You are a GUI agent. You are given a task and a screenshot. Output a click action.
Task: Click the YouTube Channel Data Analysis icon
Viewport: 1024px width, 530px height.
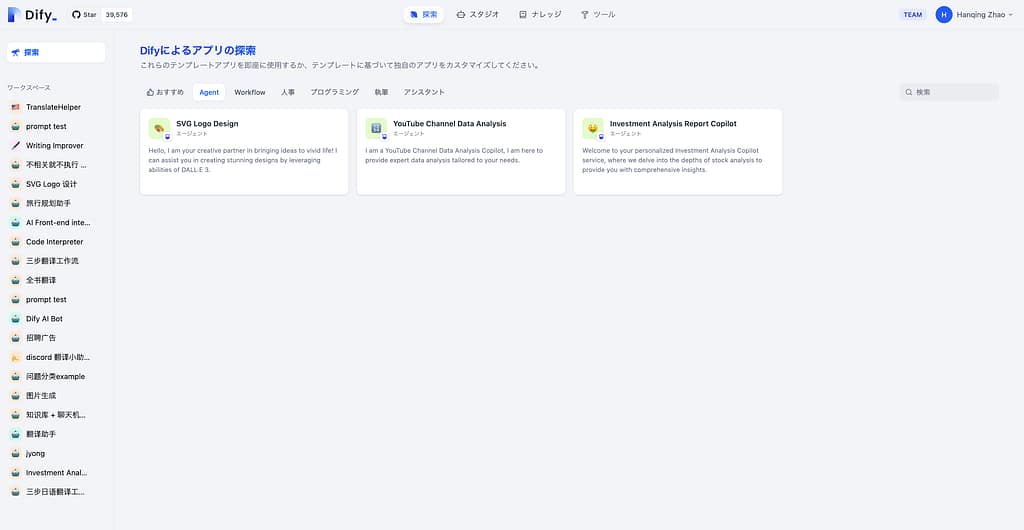(376, 128)
